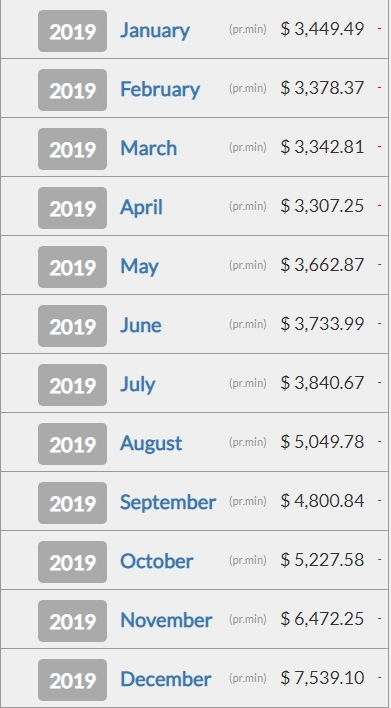Image resolution: width=391 pixels, height=708 pixels.
Task: Click the (pr.min) label in October row
Action: coord(247,560)
